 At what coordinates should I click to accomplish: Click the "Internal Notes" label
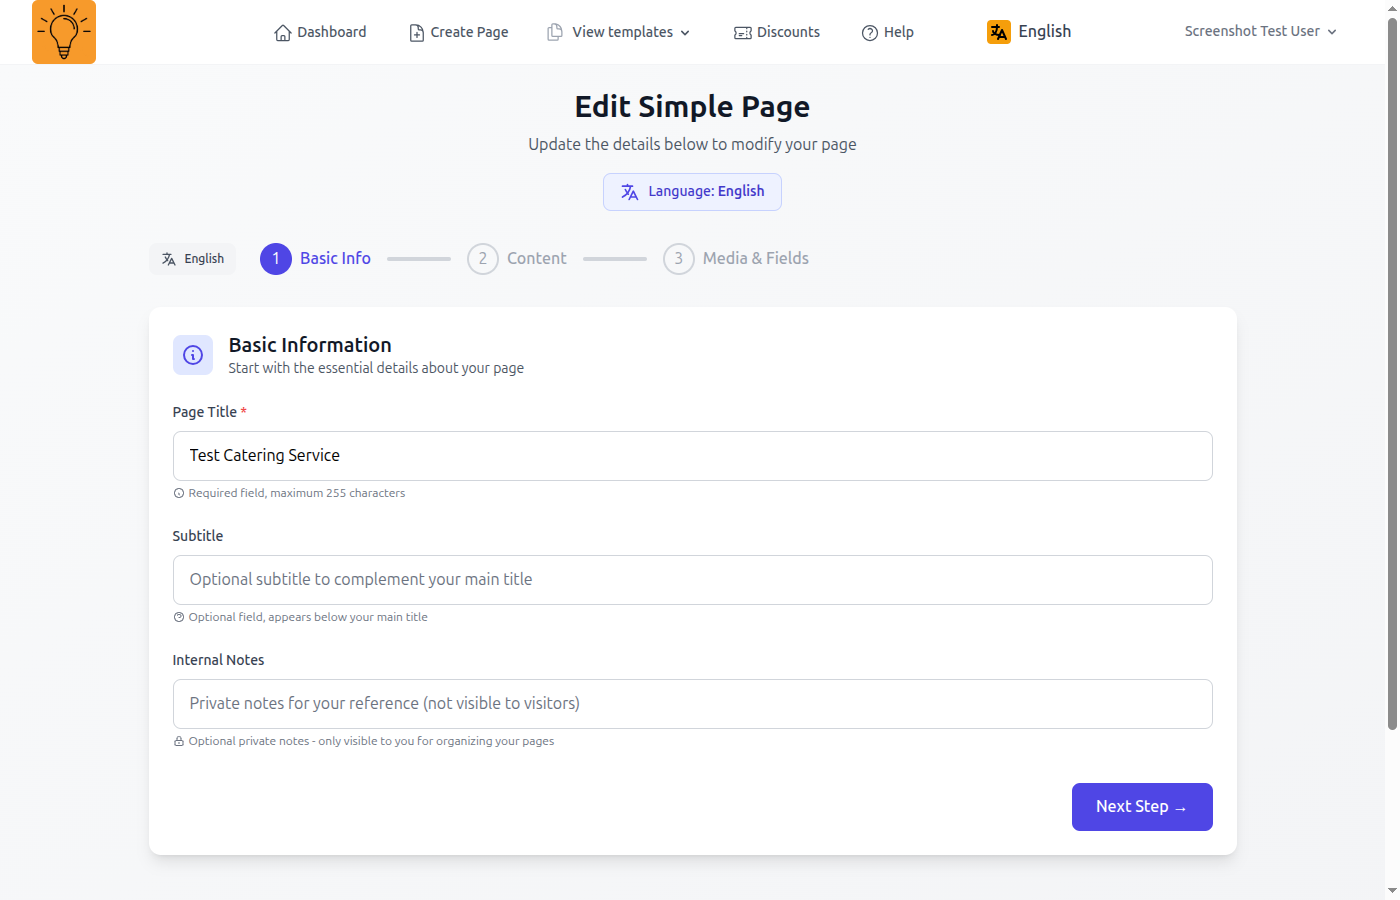click(x=218, y=660)
